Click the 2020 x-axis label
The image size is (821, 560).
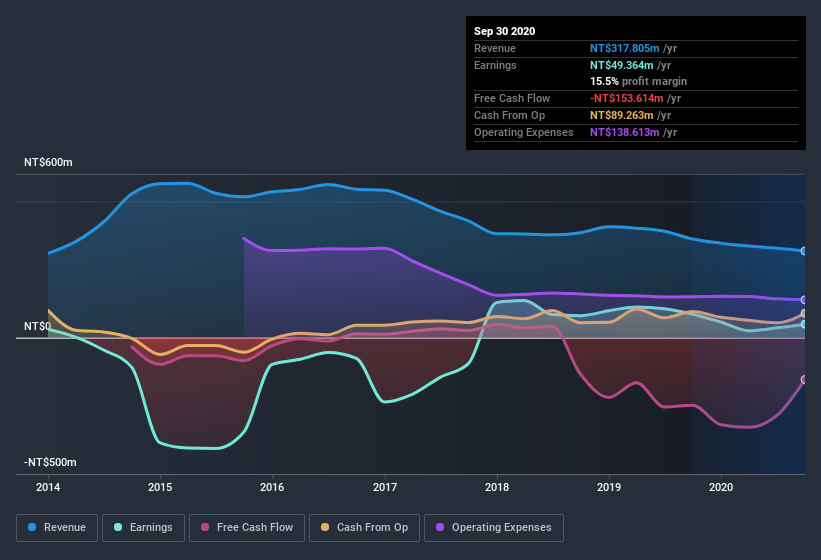(x=721, y=487)
